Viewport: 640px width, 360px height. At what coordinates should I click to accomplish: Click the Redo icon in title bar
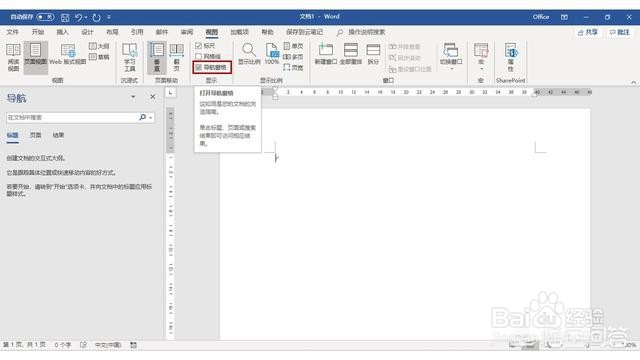click(96, 17)
